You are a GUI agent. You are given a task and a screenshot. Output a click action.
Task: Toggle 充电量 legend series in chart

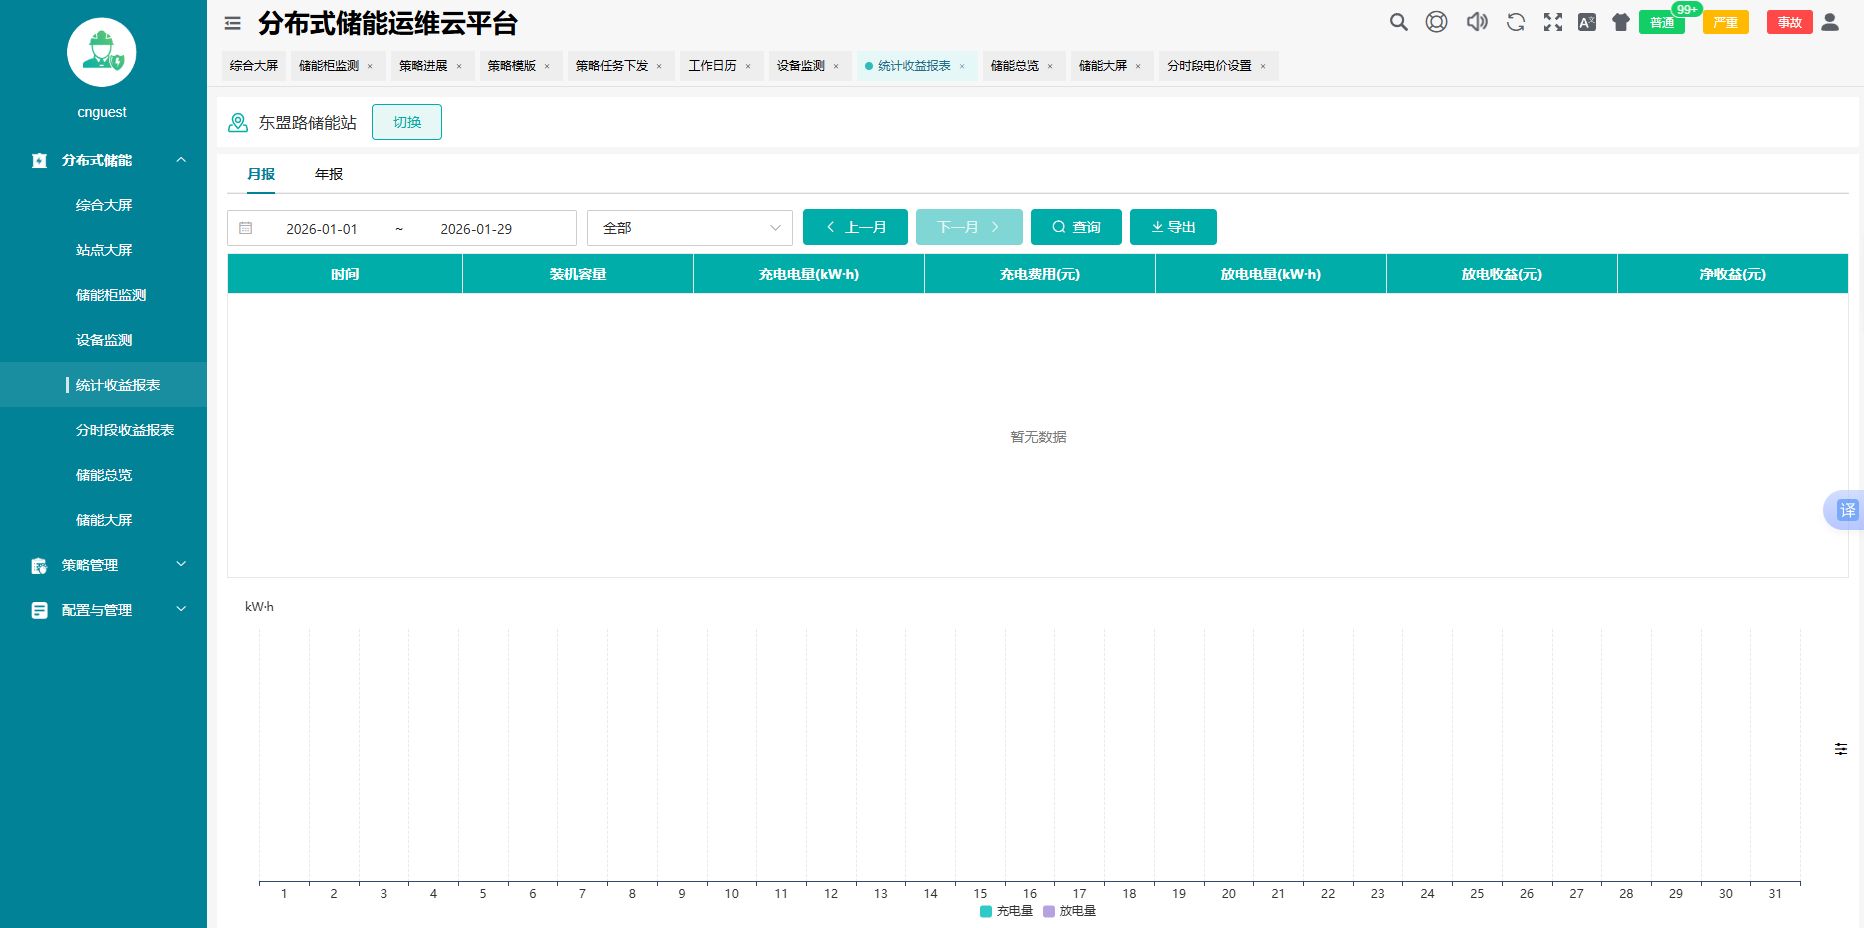(x=1006, y=911)
